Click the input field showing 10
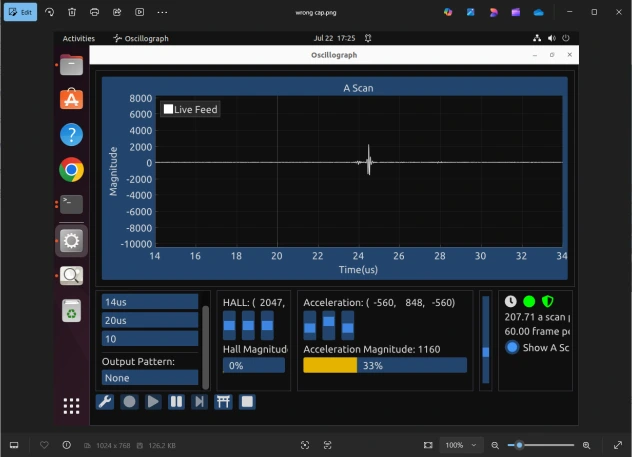The image size is (632, 457). tap(150, 339)
